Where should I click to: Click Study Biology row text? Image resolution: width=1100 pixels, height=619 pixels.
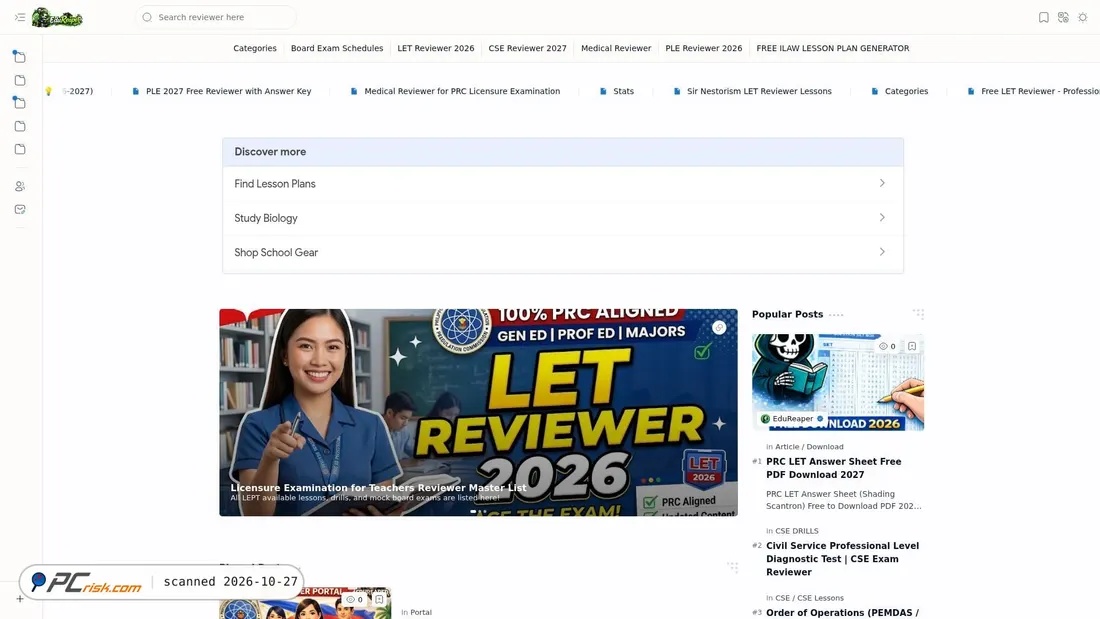[266, 218]
